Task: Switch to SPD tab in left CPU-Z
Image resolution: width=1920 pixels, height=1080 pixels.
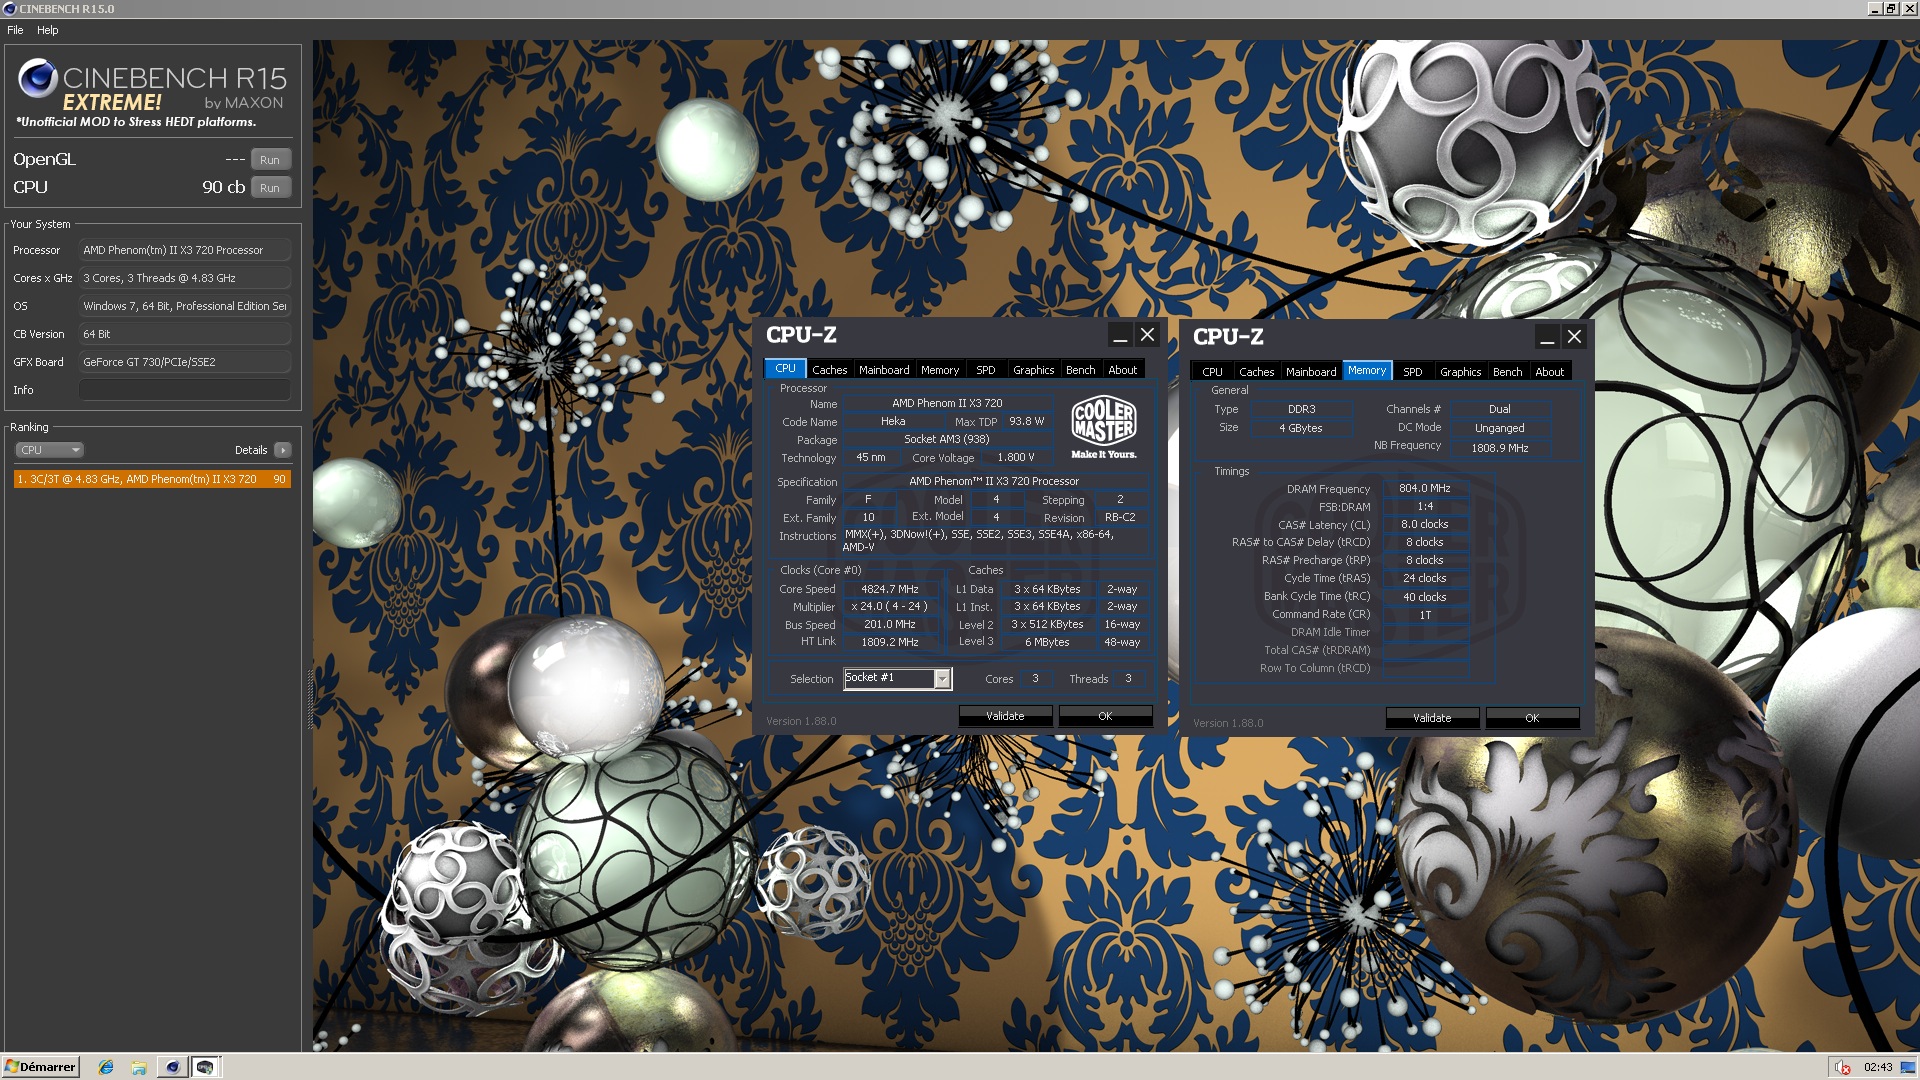Action: point(986,370)
